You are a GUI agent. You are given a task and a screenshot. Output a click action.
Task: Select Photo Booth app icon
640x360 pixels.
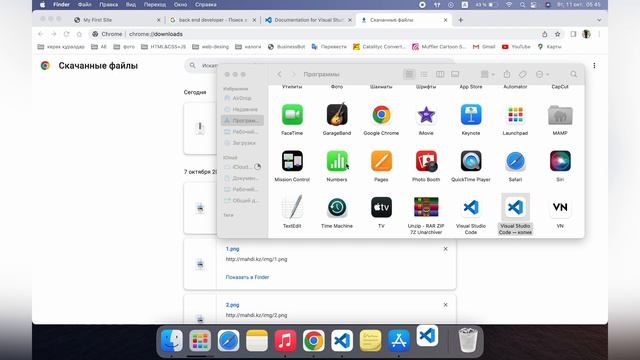[x=426, y=161]
